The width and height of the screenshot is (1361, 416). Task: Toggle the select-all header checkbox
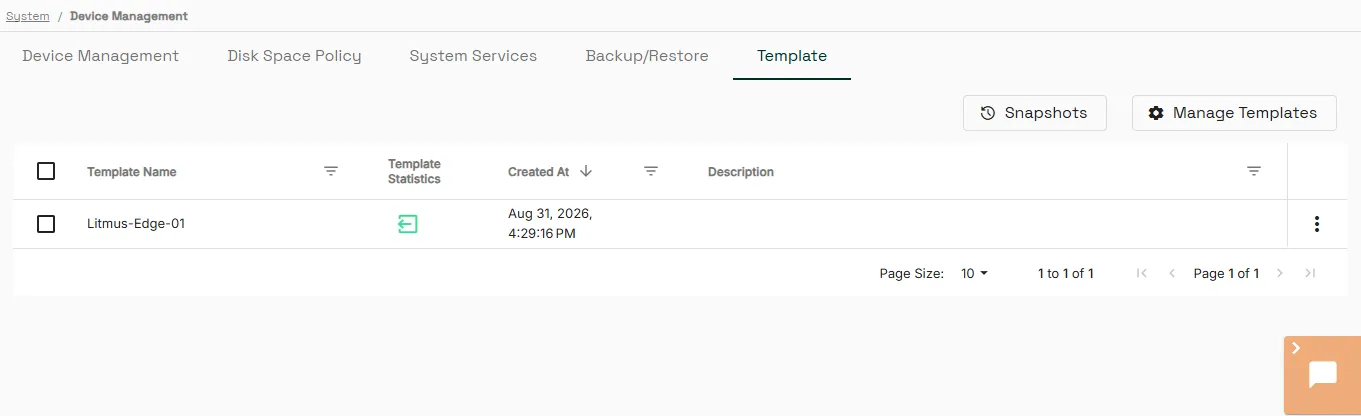46,171
